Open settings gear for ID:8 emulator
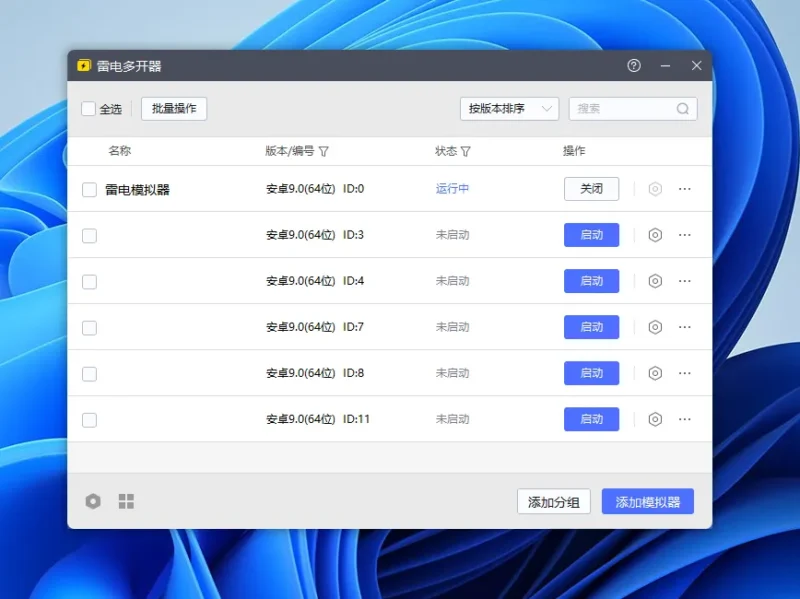800x599 pixels. click(x=655, y=373)
